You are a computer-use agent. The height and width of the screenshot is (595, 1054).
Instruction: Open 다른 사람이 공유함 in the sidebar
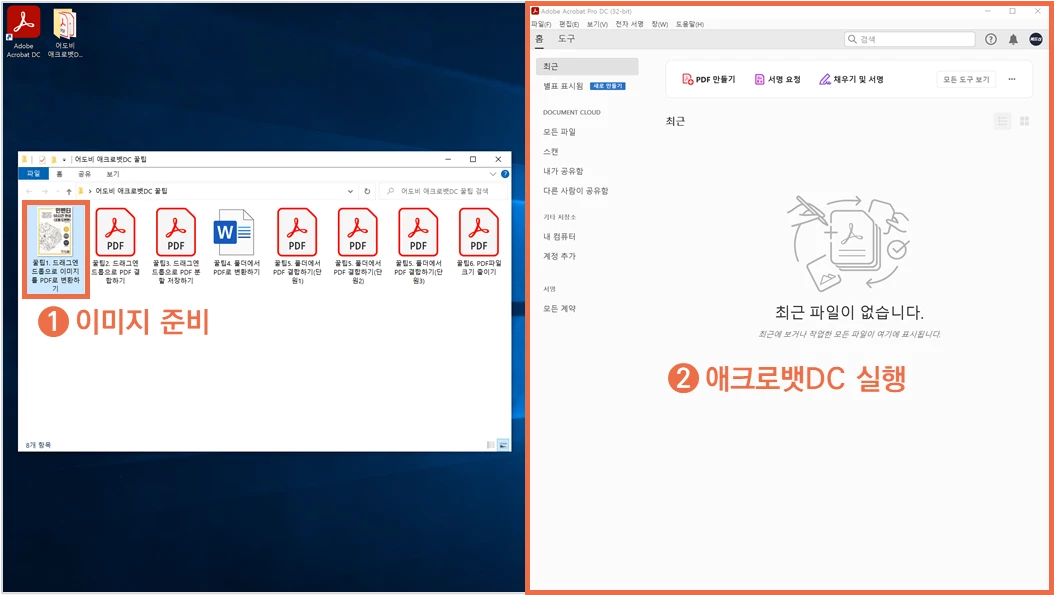[575, 190]
